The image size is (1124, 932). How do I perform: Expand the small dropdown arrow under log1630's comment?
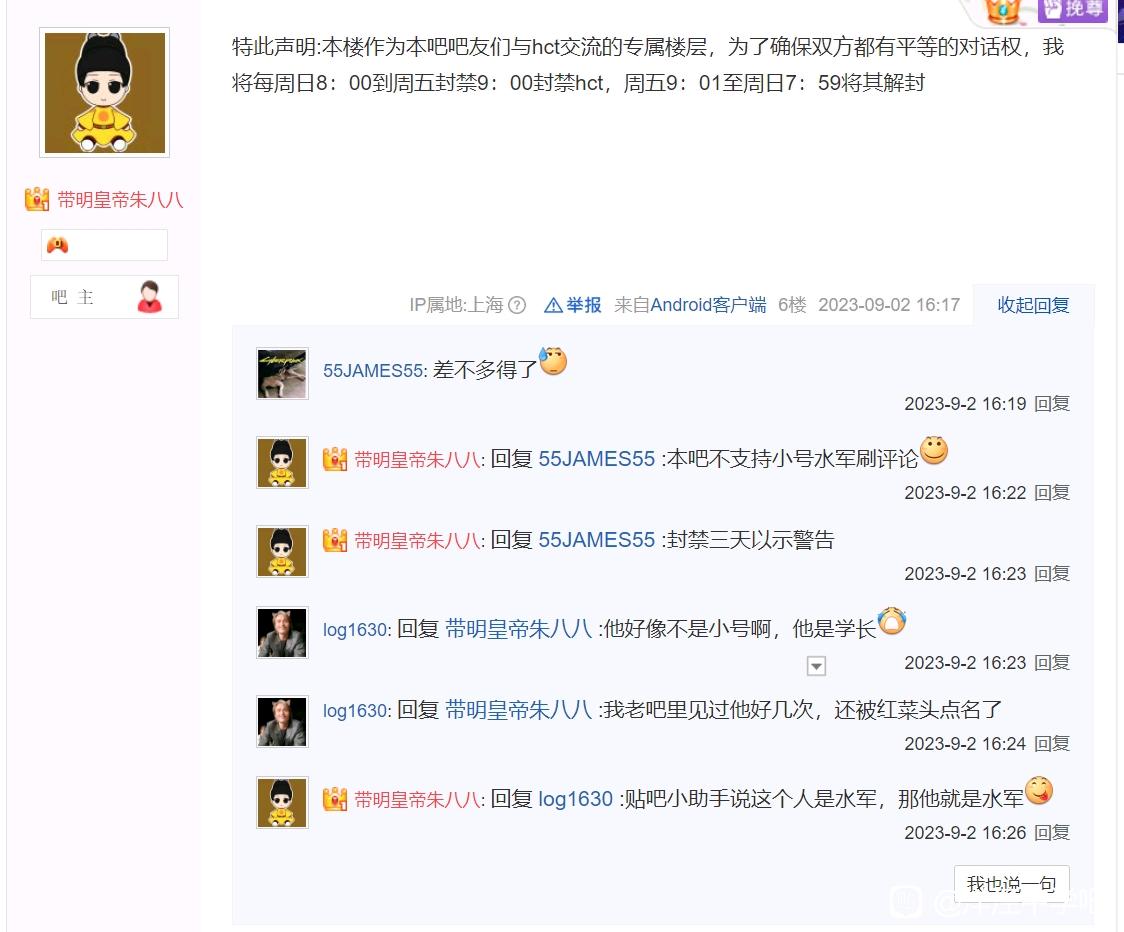coord(816,666)
